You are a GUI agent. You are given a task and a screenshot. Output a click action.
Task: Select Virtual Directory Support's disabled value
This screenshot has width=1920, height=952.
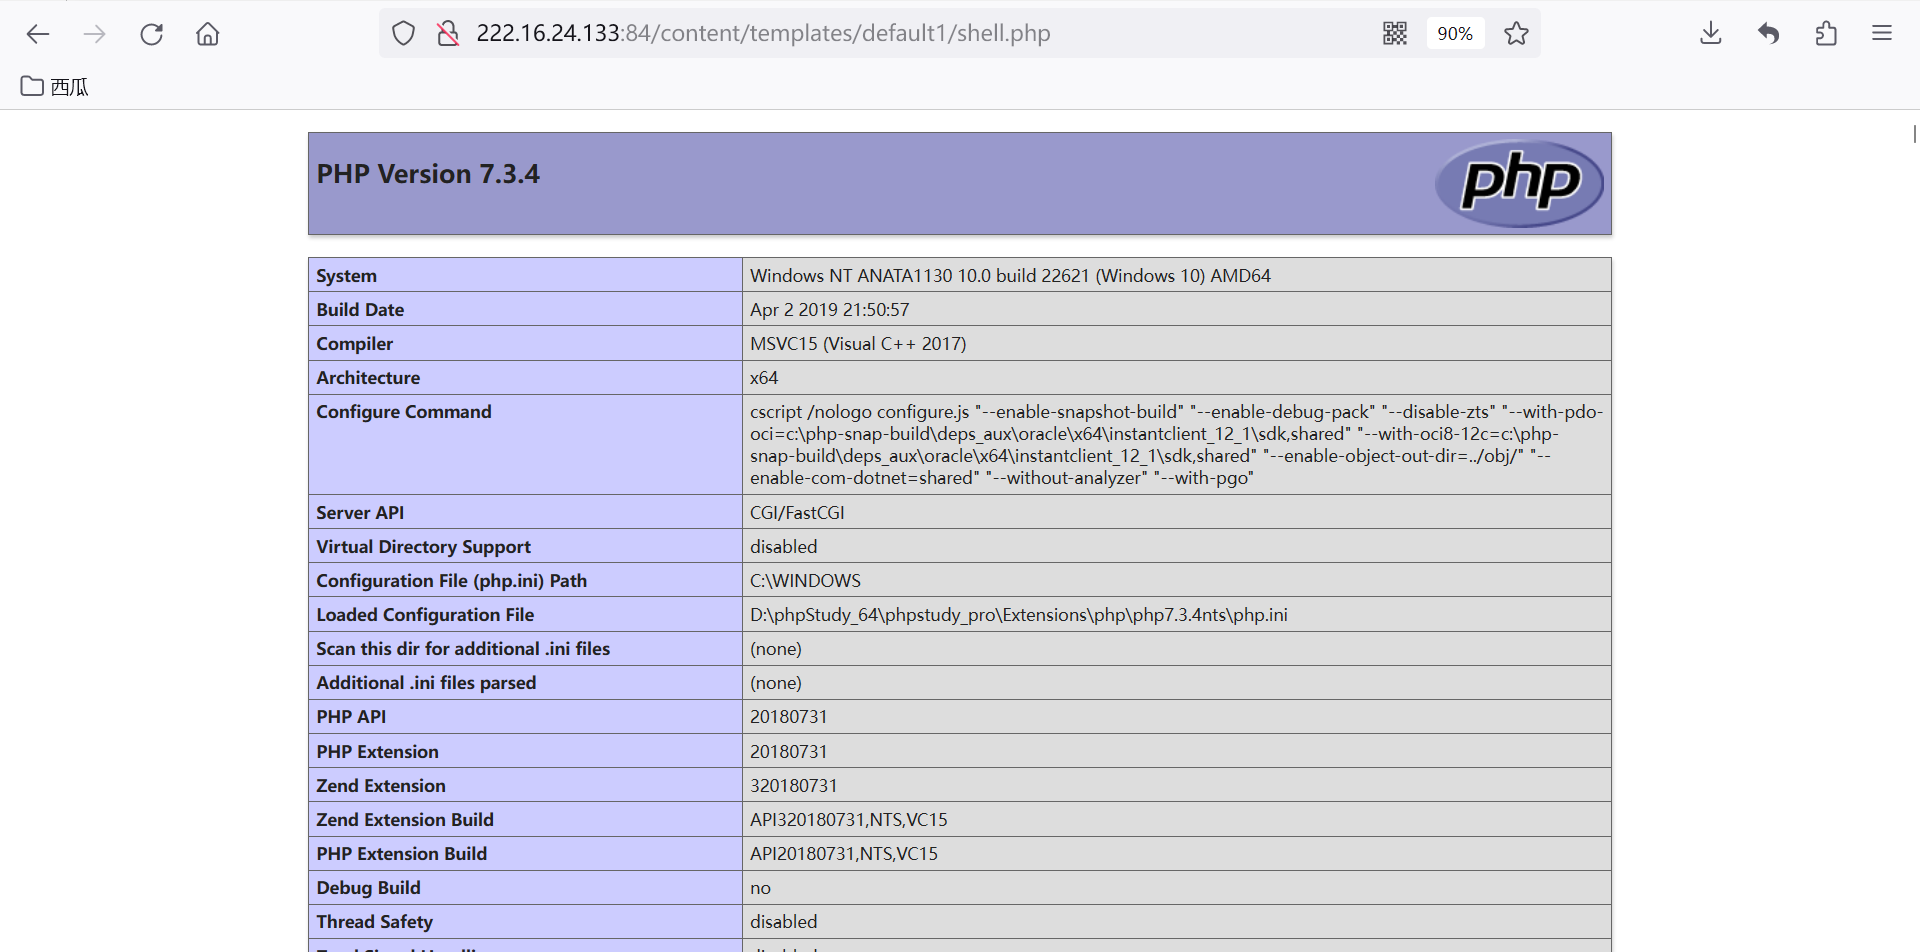pos(784,547)
